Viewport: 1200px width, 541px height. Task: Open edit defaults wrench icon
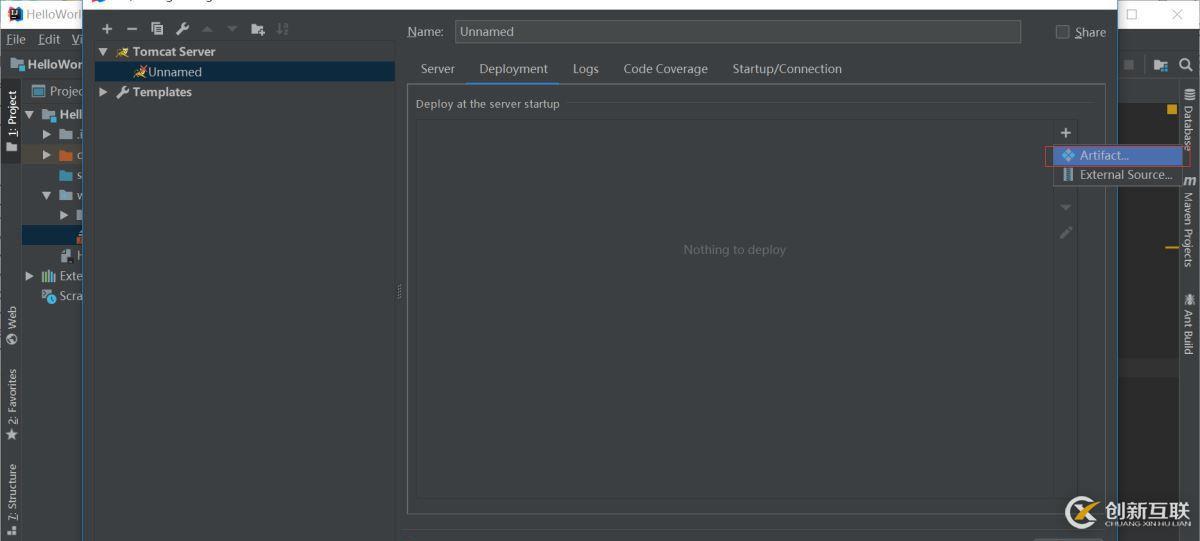coord(182,29)
